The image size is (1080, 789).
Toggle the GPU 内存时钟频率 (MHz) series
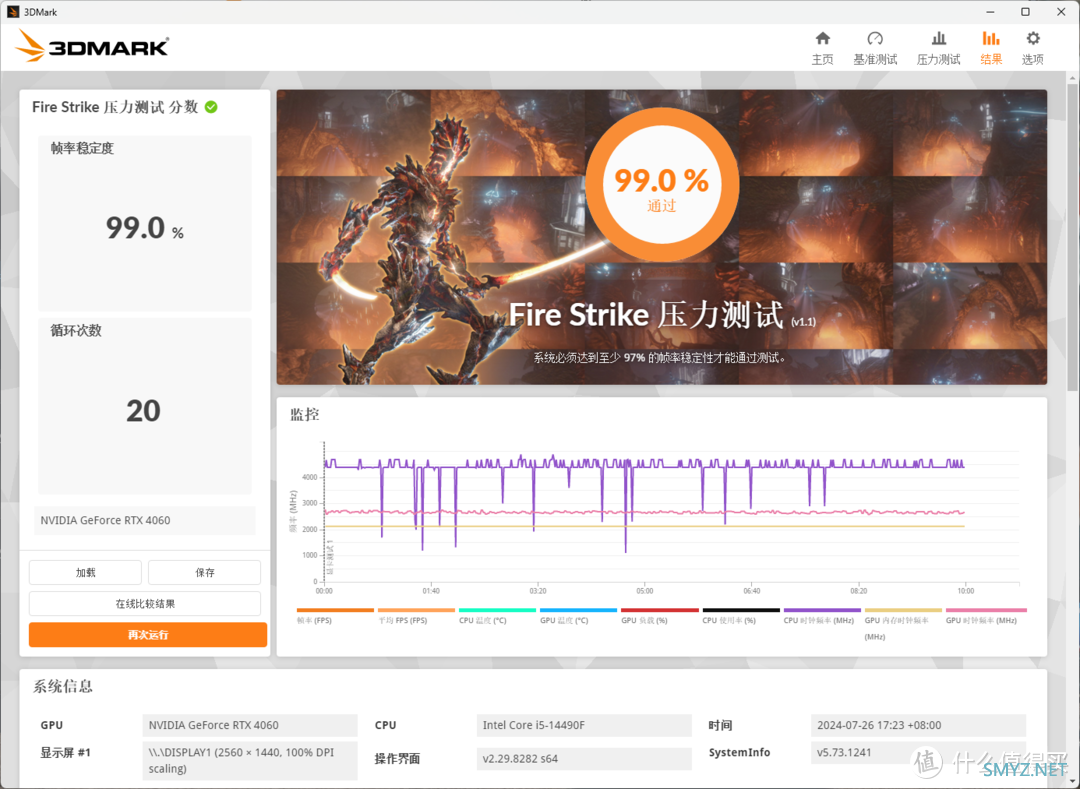point(903,624)
